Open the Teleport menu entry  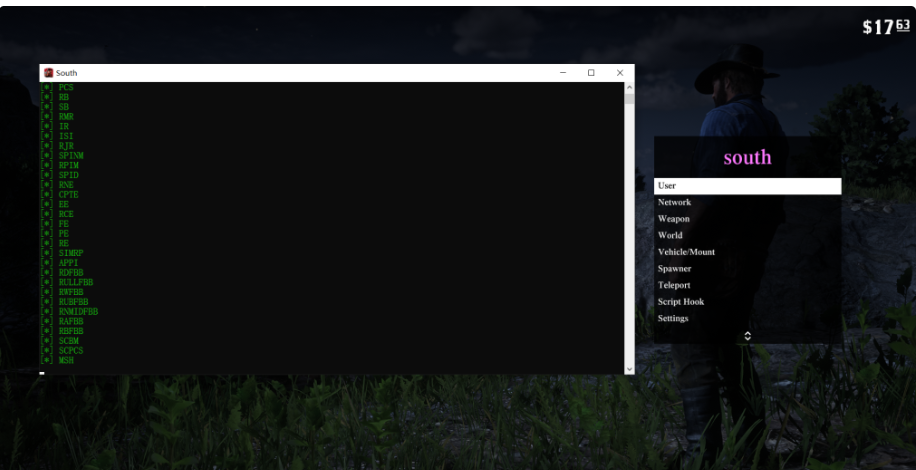pyautogui.click(x=747, y=285)
